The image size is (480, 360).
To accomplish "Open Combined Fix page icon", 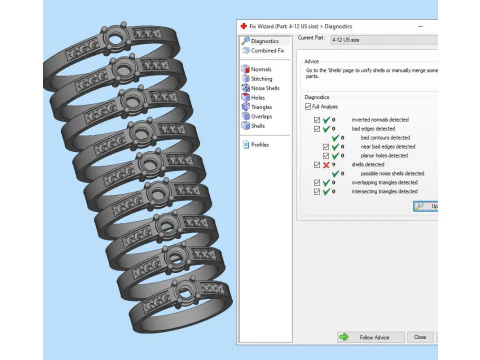I will (x=246, y=50).
